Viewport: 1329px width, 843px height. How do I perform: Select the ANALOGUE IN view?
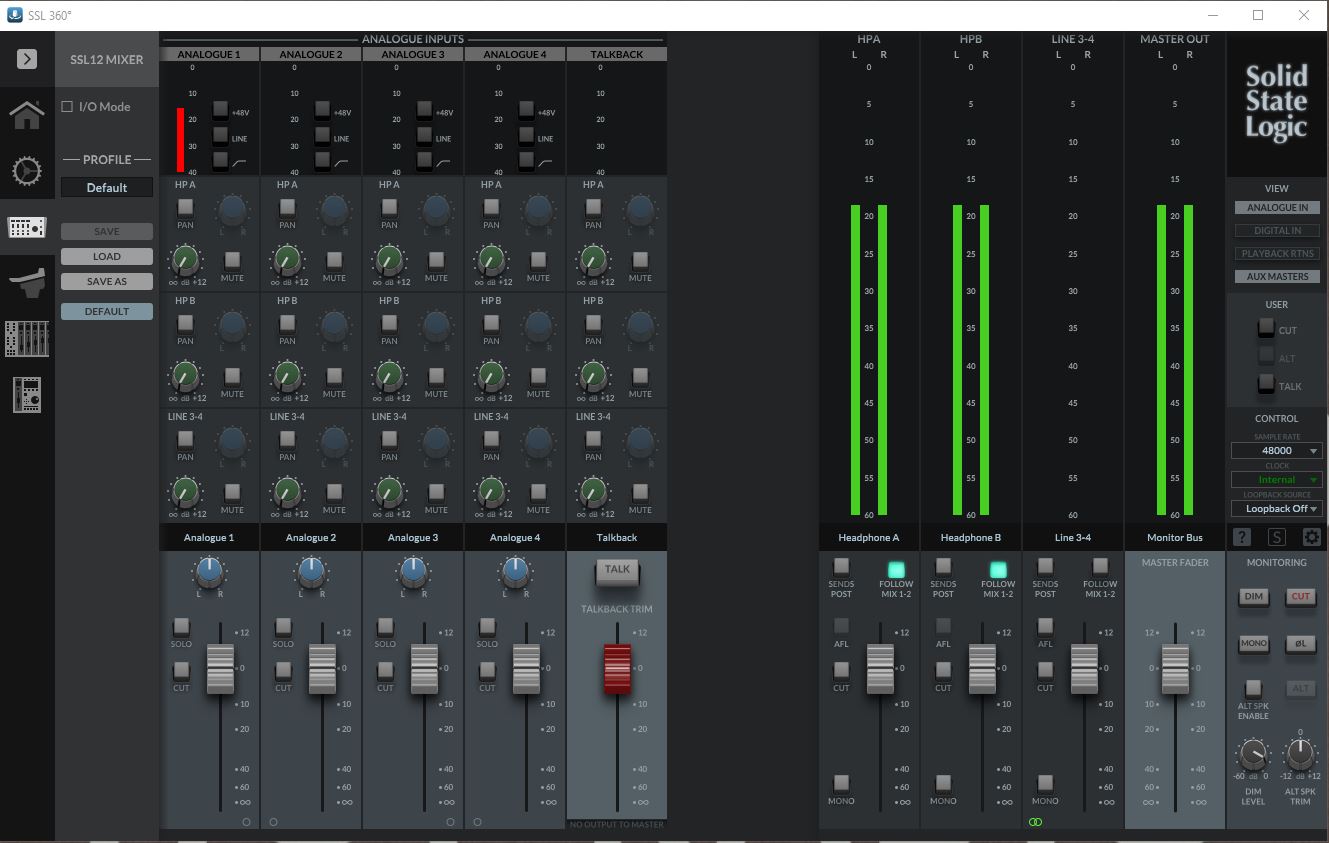[1277, 207]
